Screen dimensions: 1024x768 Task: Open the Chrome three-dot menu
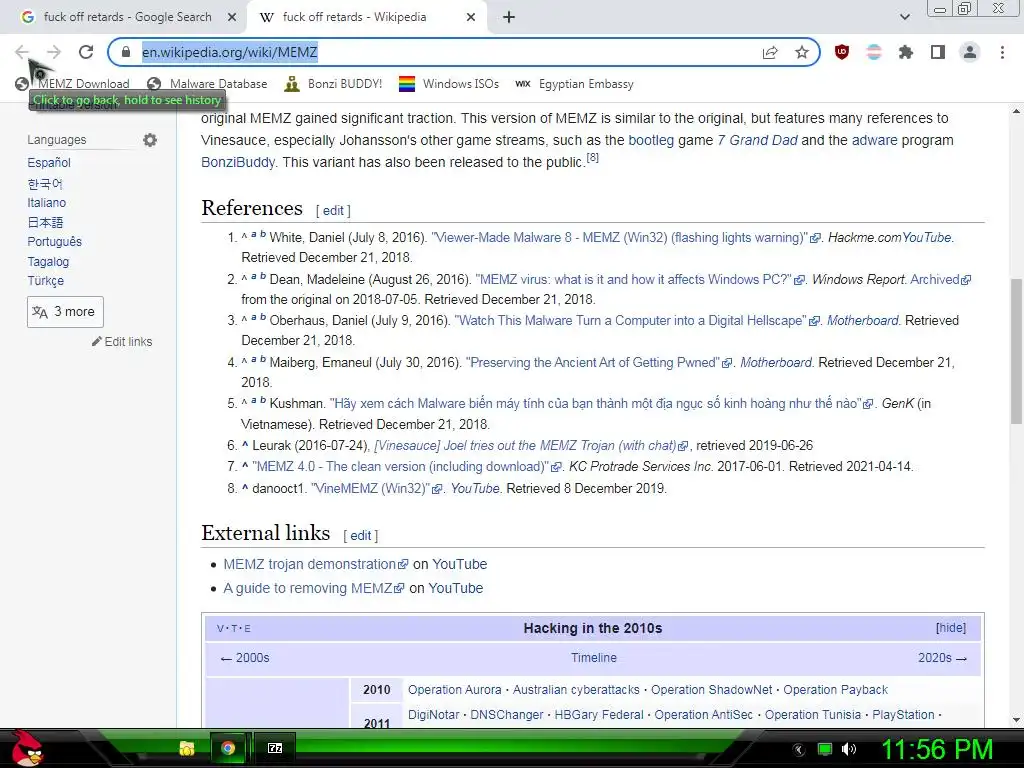(x=1002, y=52)
